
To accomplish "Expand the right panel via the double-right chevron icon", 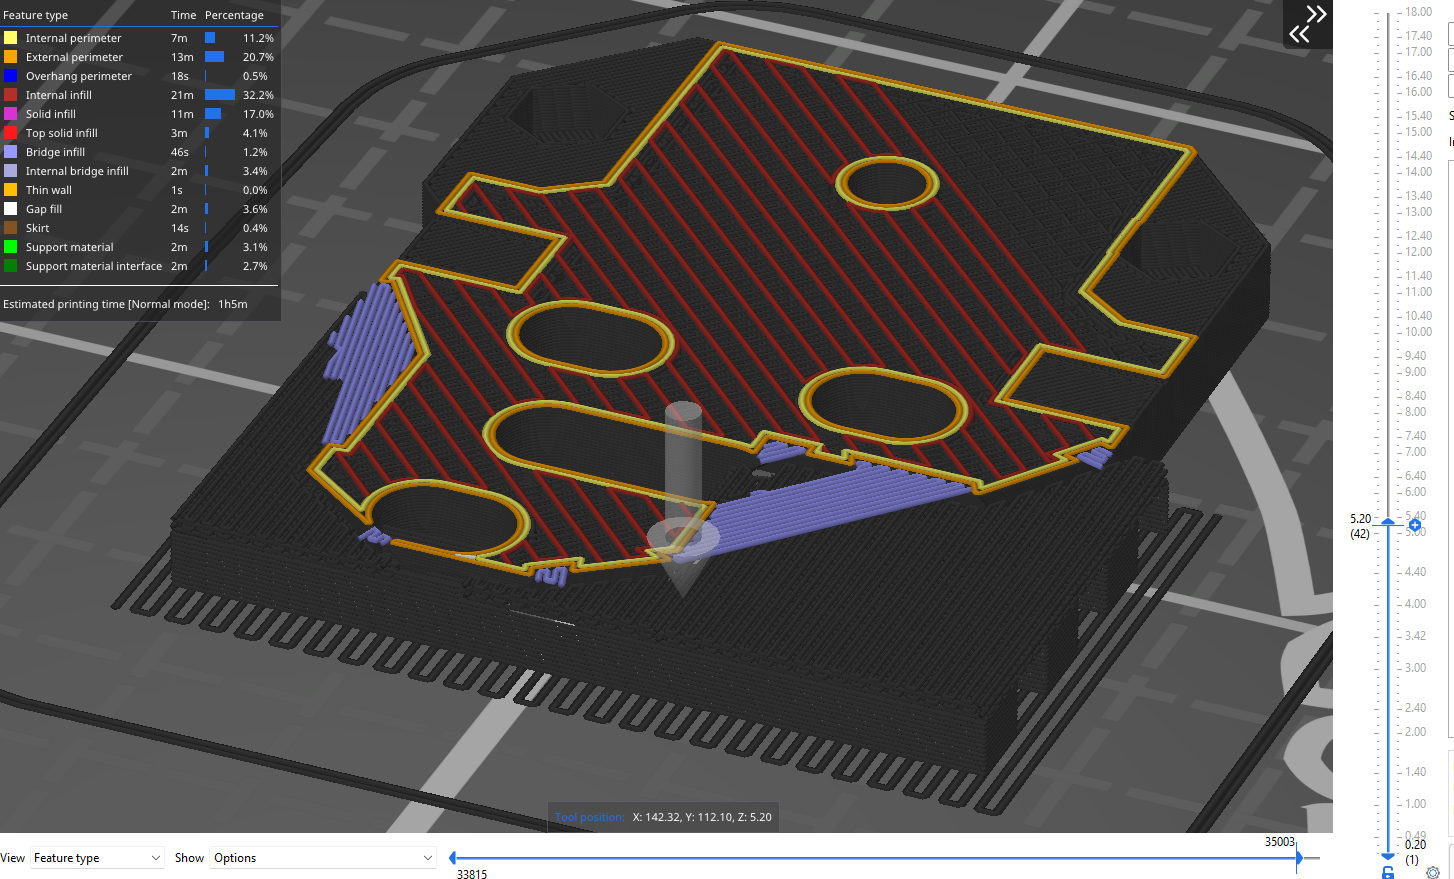I will [x=1316, y=14].
